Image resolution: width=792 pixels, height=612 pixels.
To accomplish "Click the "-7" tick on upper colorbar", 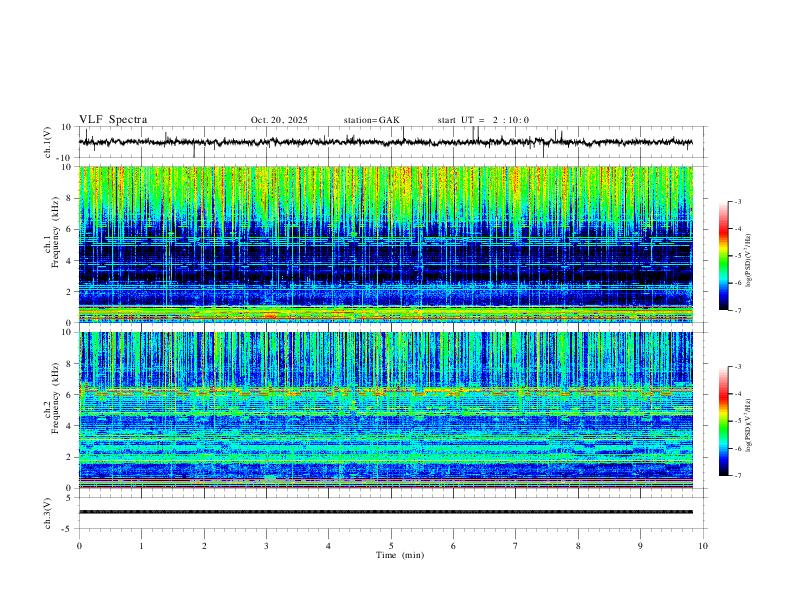I will [x=737, y=310].
